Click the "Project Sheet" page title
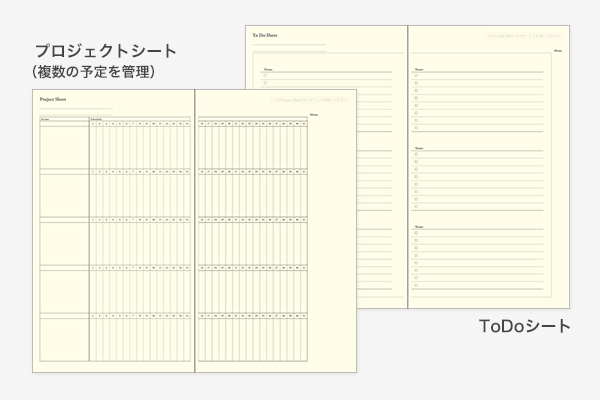This screenshot has height=400, width=600. (x=53, y=101)
